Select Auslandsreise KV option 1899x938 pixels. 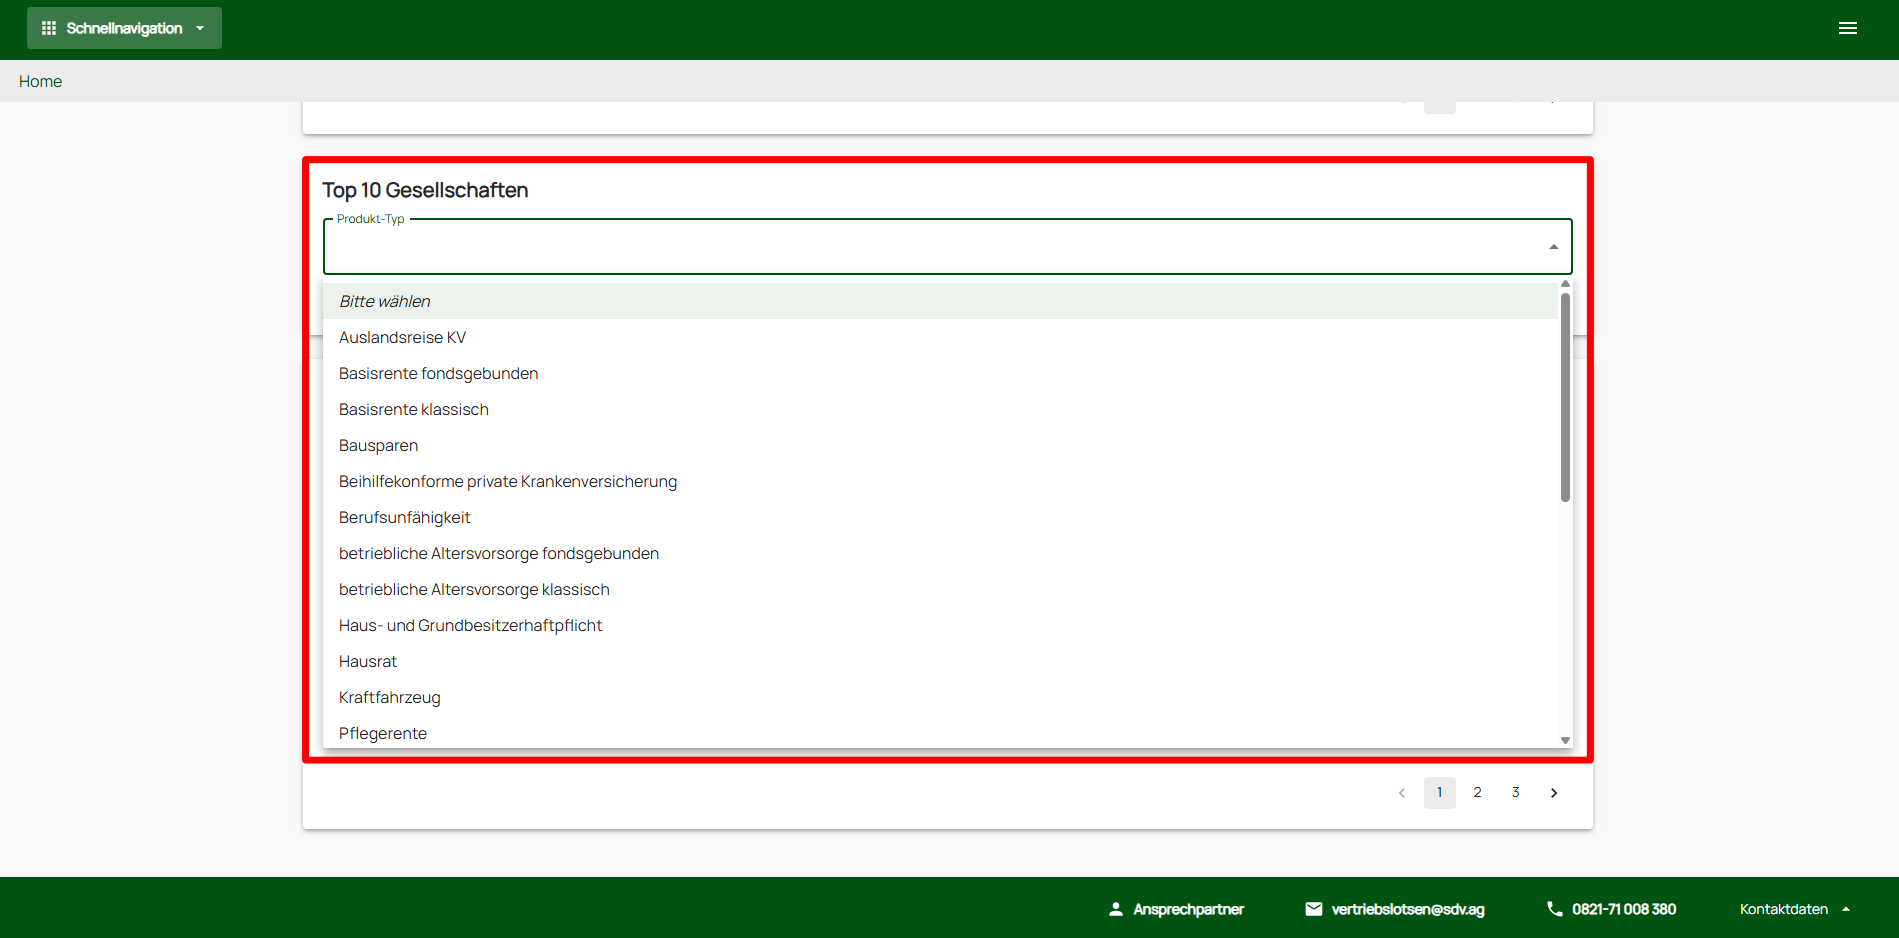coord(402,338)
